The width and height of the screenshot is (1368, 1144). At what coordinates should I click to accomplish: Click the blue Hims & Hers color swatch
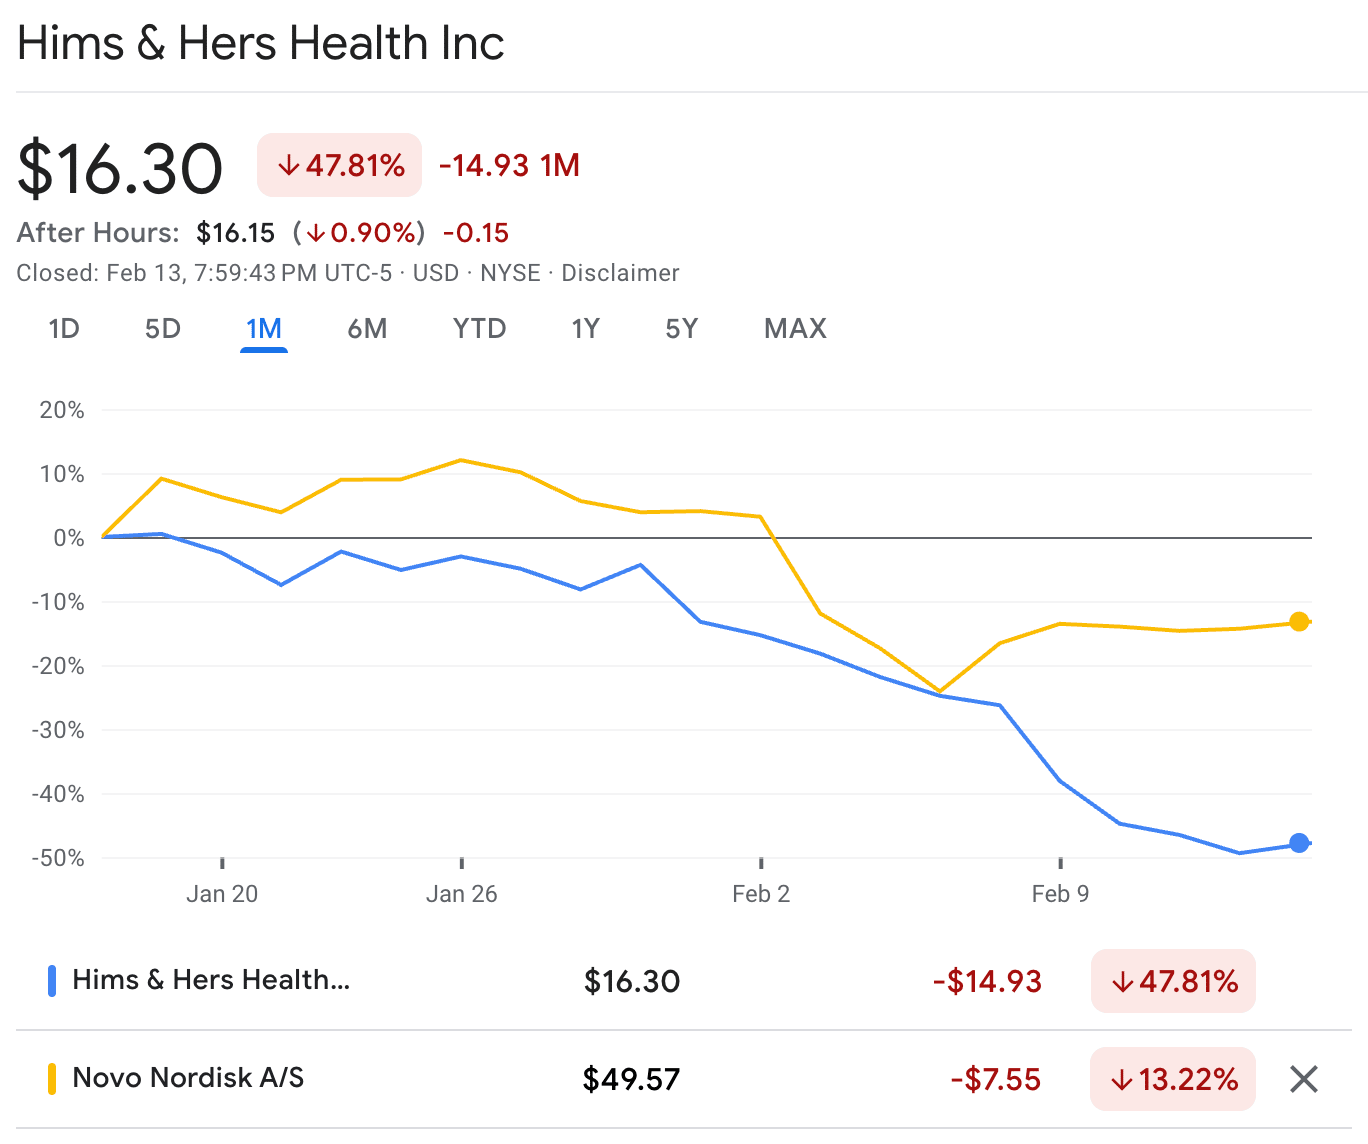click(52, 981)
